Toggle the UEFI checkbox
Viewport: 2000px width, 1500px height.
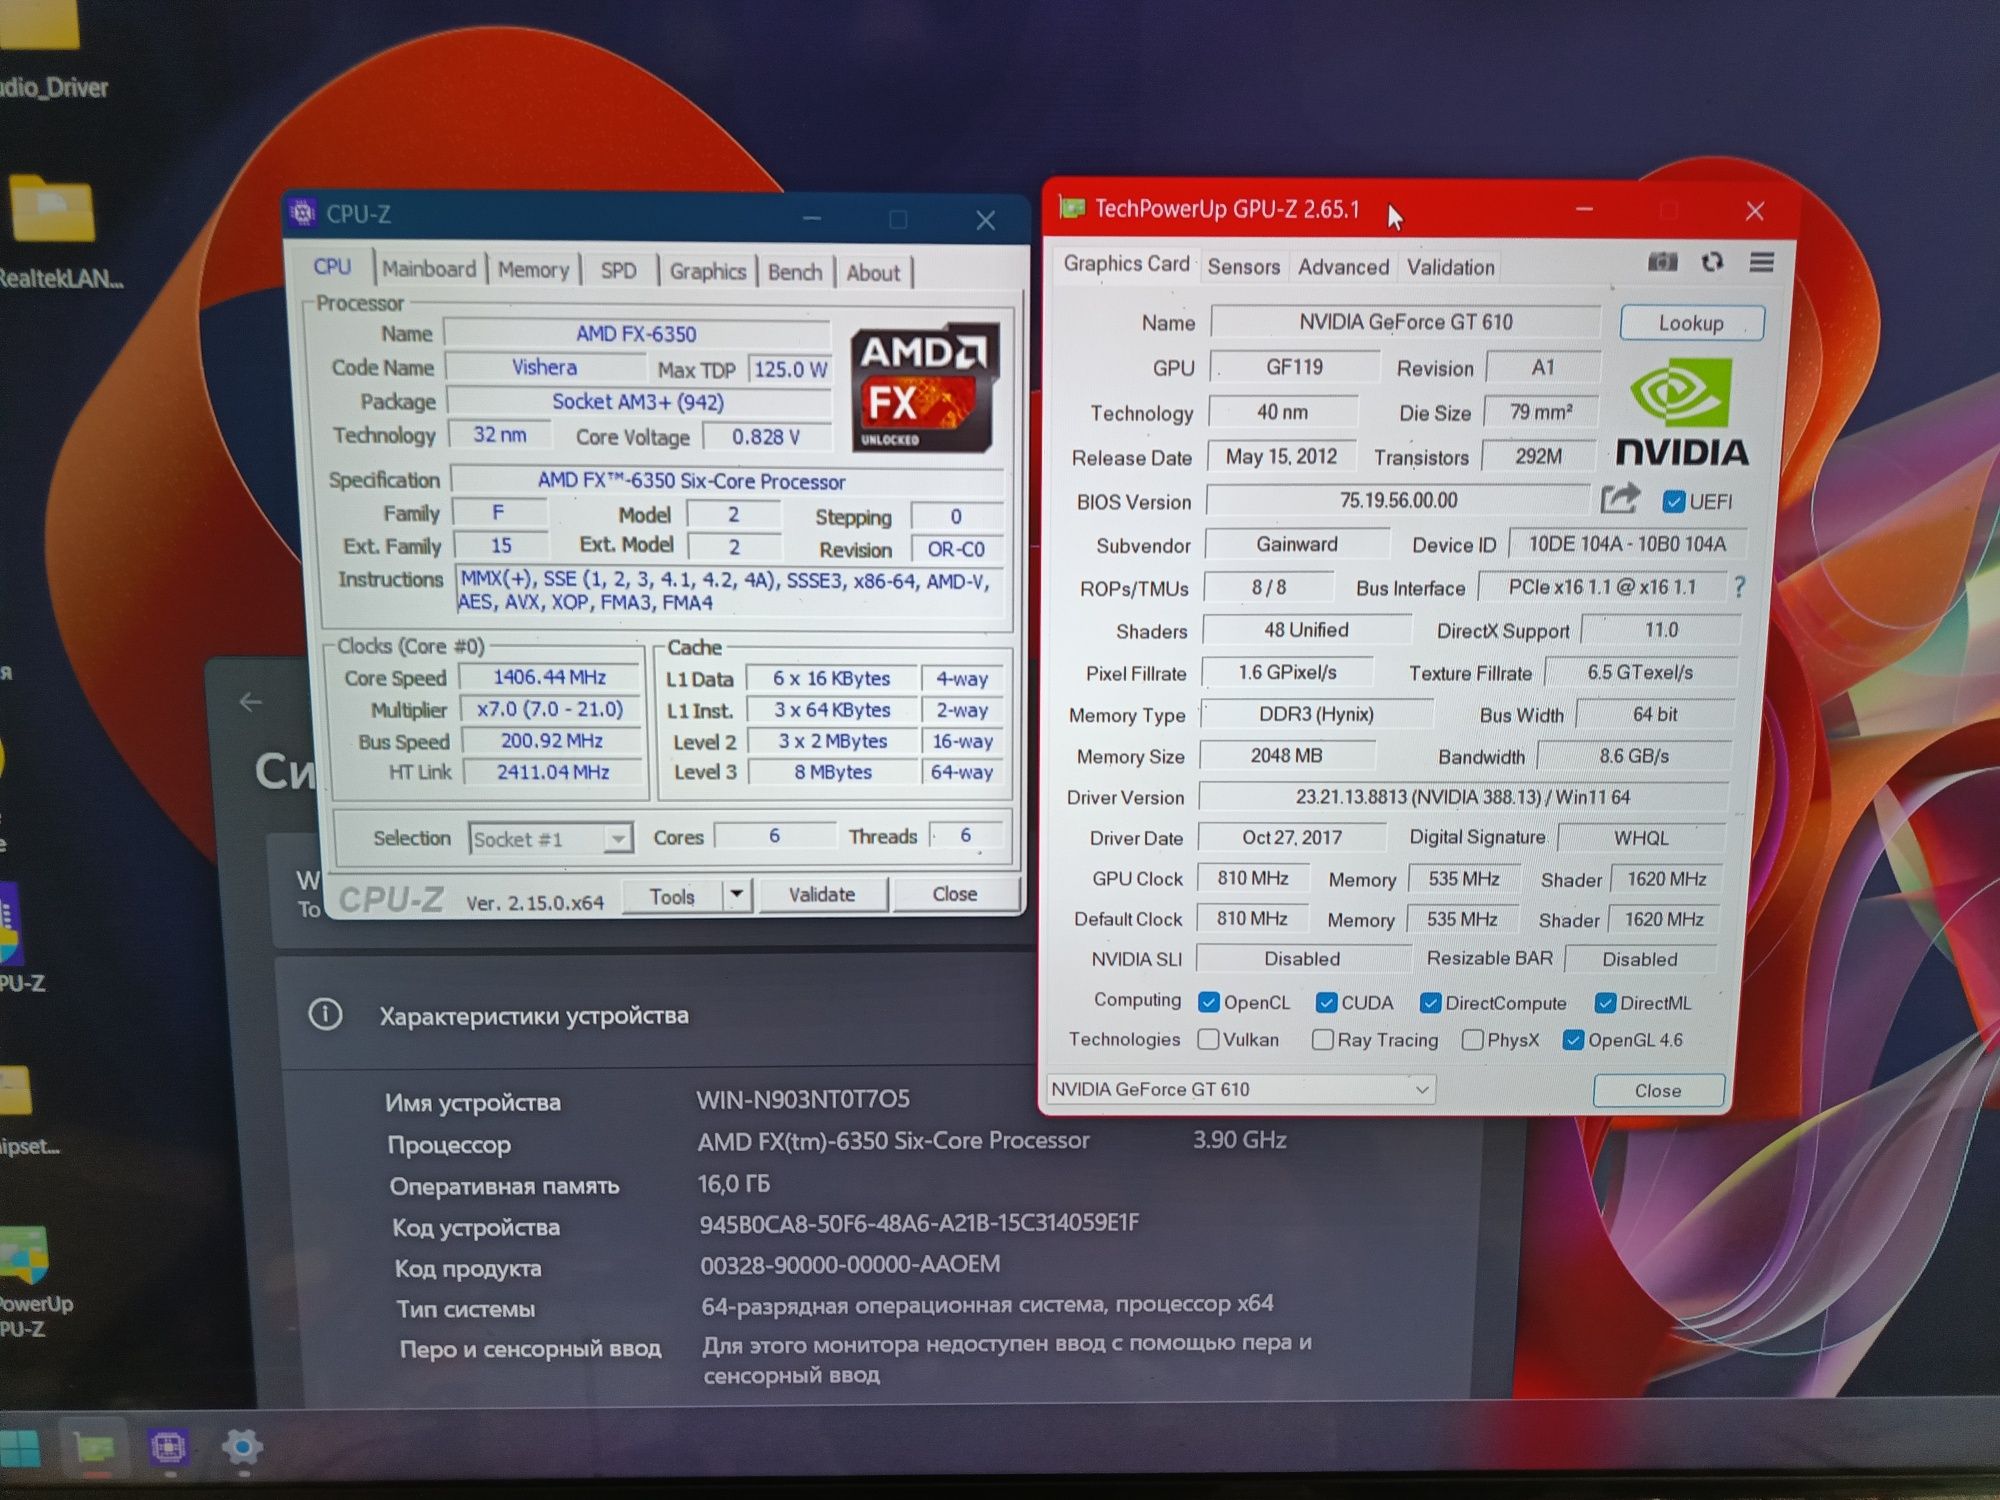tap(1673, 501)
